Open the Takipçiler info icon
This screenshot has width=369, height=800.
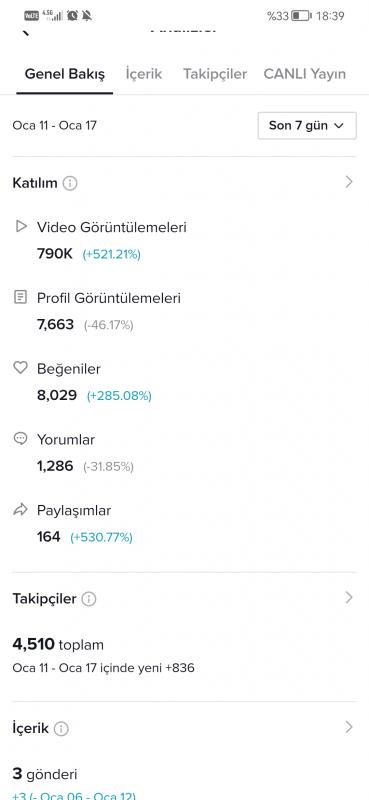[89, 599]
